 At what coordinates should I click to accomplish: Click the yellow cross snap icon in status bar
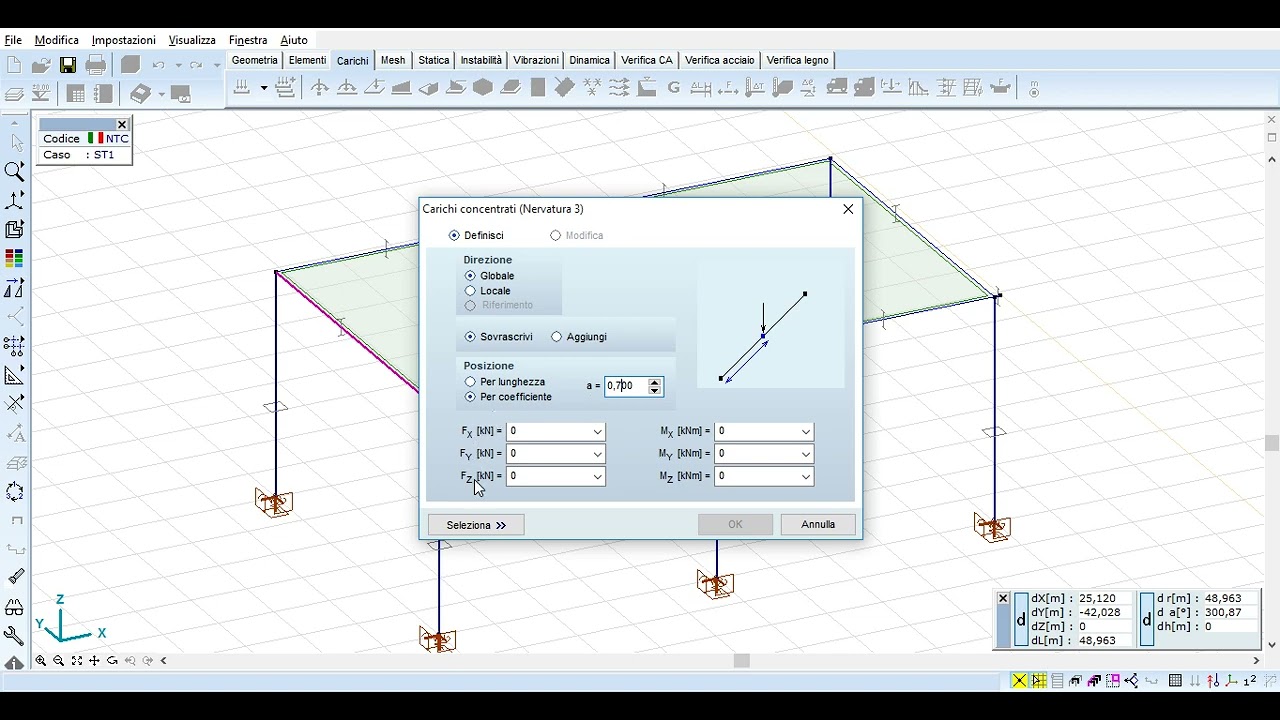pos(1019,681)
